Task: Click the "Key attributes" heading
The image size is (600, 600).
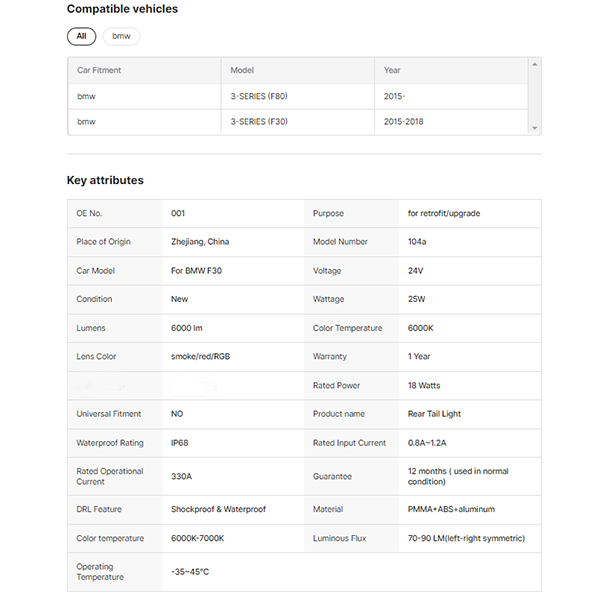Action: click(x=105, y=180)
